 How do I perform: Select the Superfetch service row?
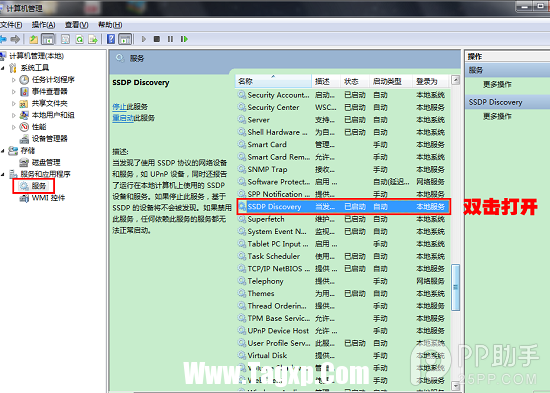point(343,219)
